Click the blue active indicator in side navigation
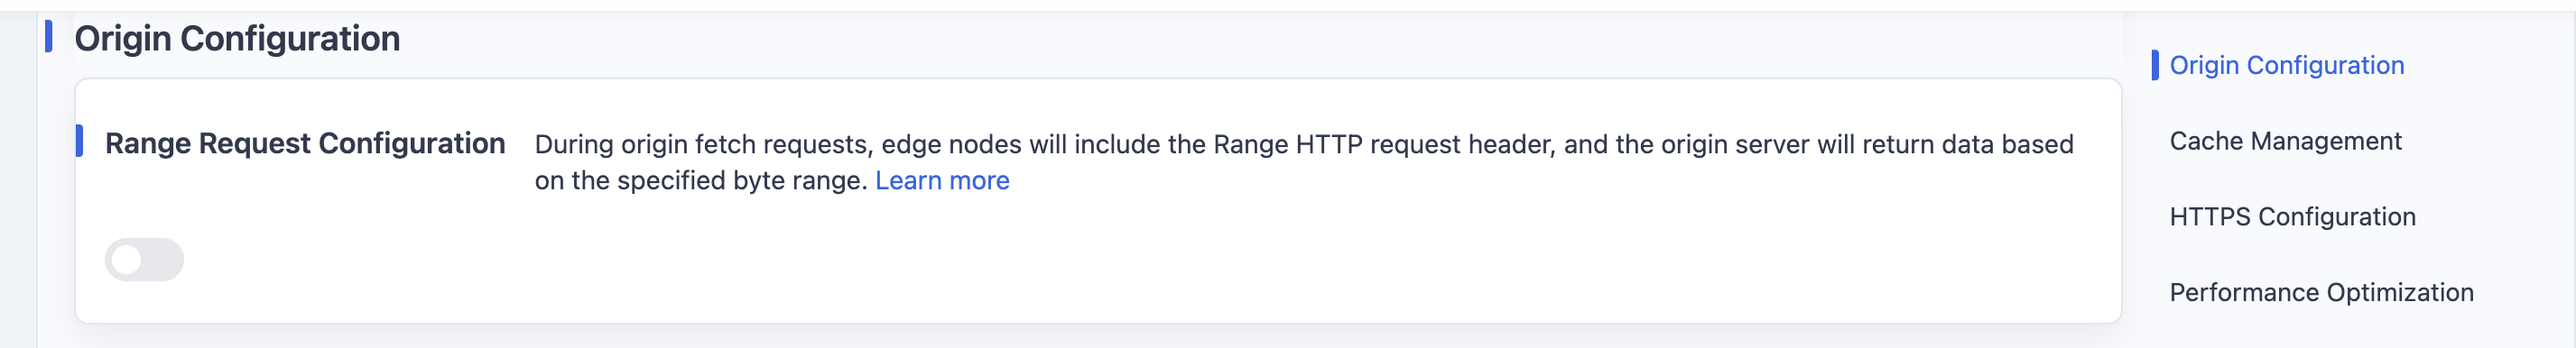The height and width of the screenshot is (348, 2576). pos(2155,65)
